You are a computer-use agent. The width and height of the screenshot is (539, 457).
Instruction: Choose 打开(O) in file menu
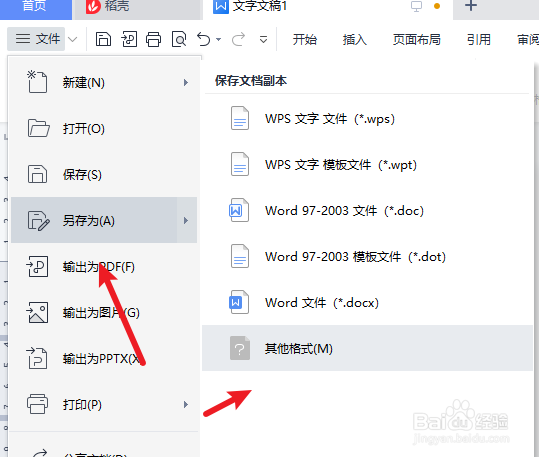point(104,128)
